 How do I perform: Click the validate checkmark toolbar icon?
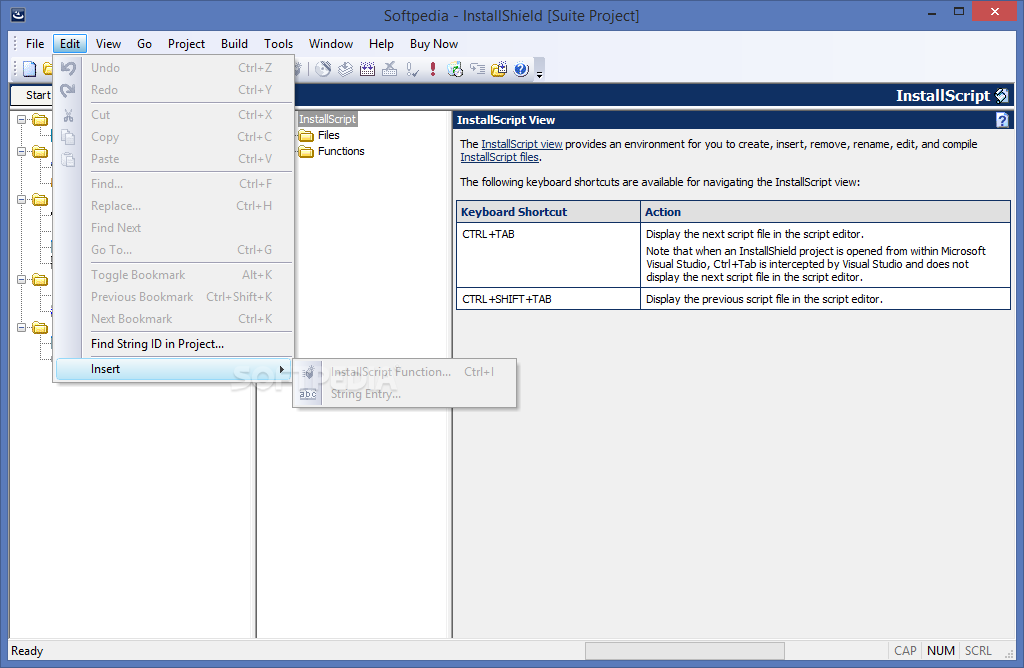(x=412, y=69)
